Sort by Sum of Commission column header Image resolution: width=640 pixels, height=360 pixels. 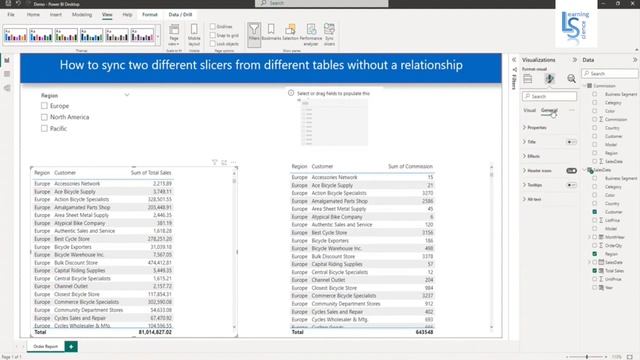coord(410,167)
